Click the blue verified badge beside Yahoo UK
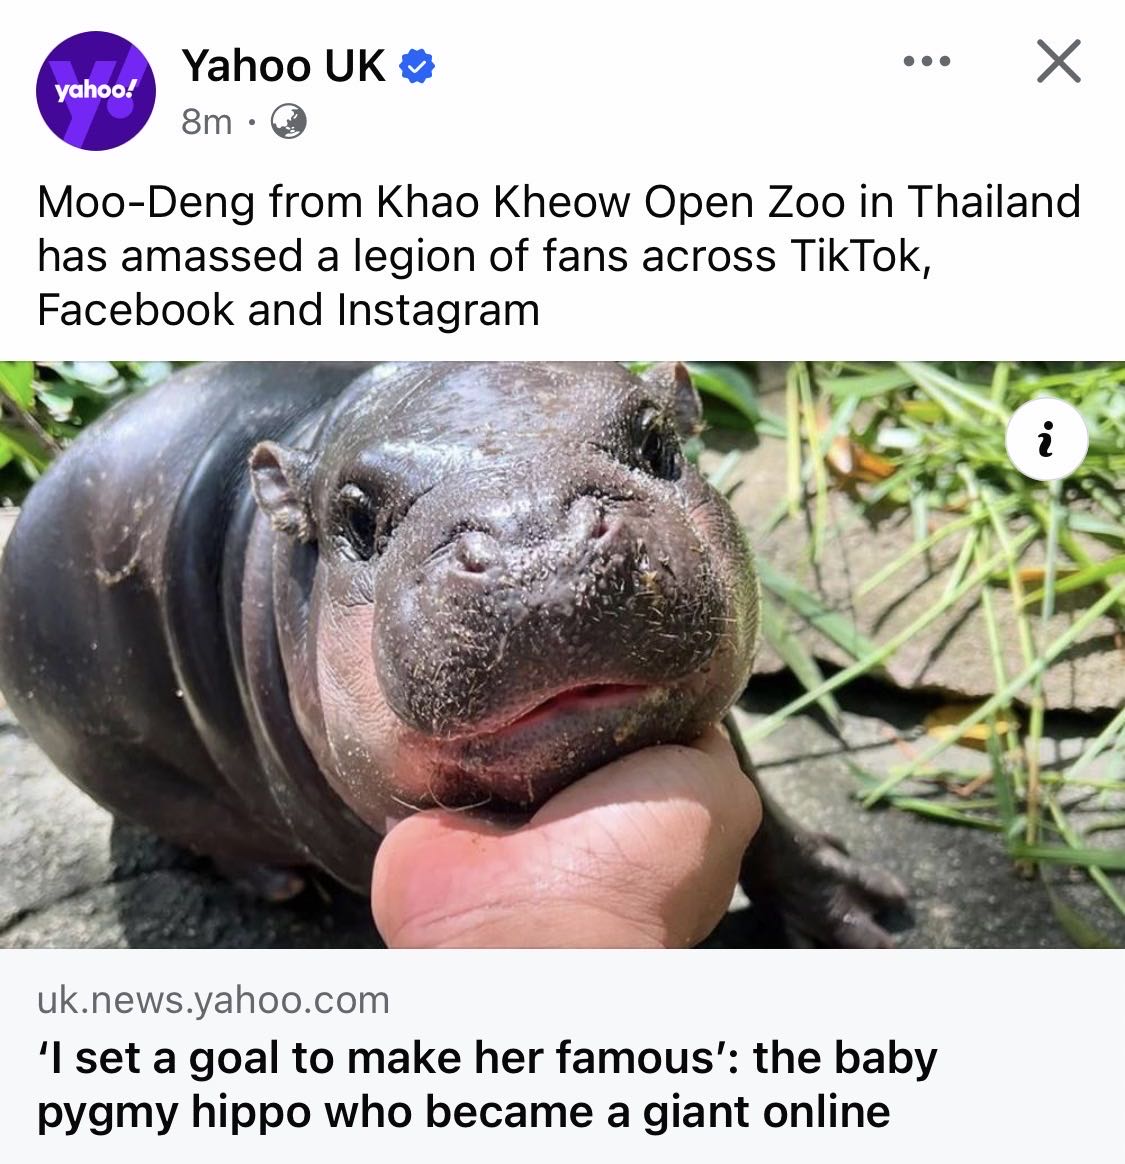 (417, 67)
